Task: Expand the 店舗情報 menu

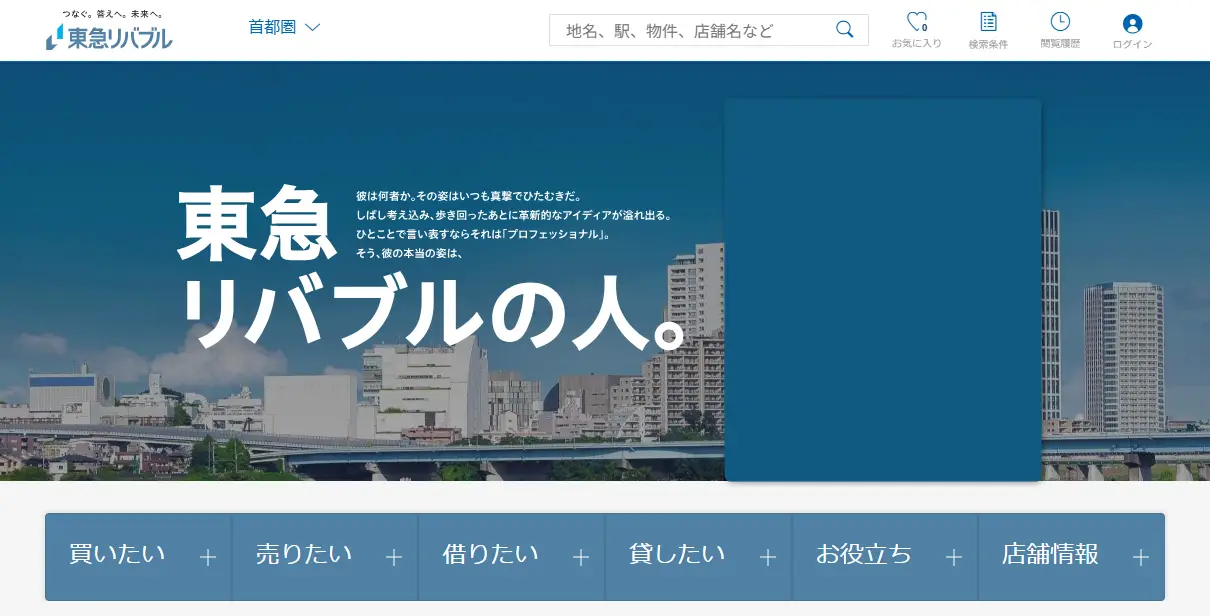Action: click(1072, 557)
